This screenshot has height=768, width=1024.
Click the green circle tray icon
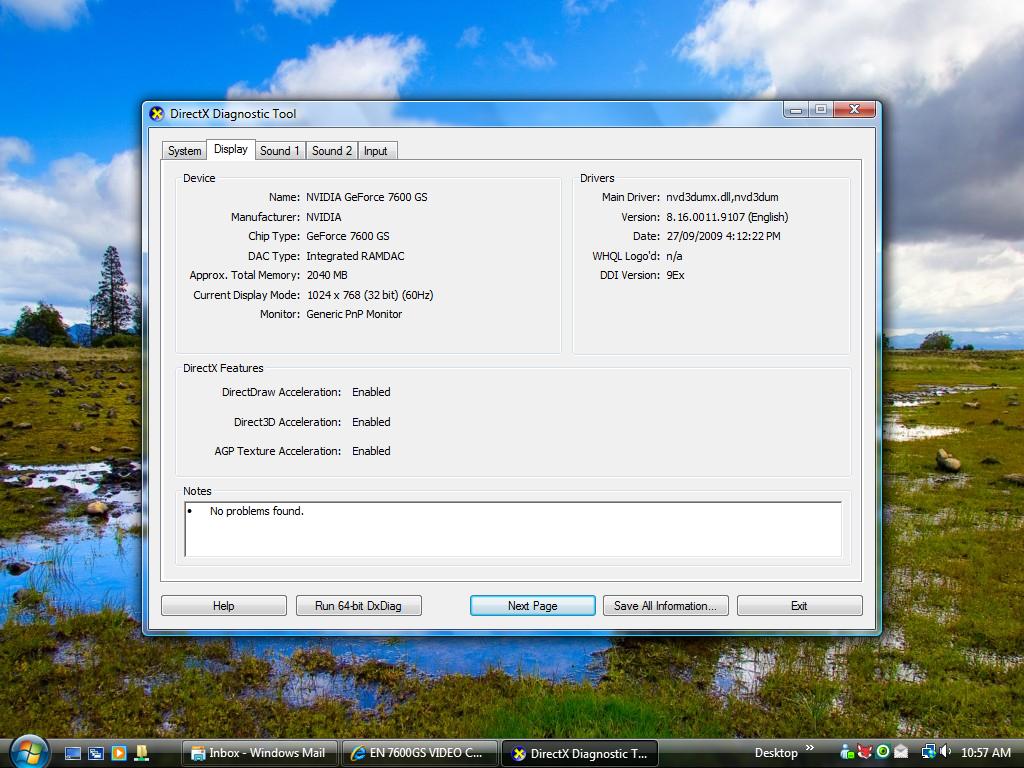[883, 752]
